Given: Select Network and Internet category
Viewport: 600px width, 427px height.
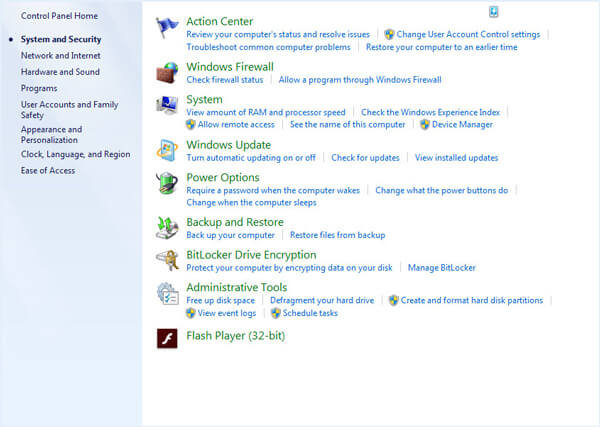Looking at the screenshot, I should [x=60, y=56].
